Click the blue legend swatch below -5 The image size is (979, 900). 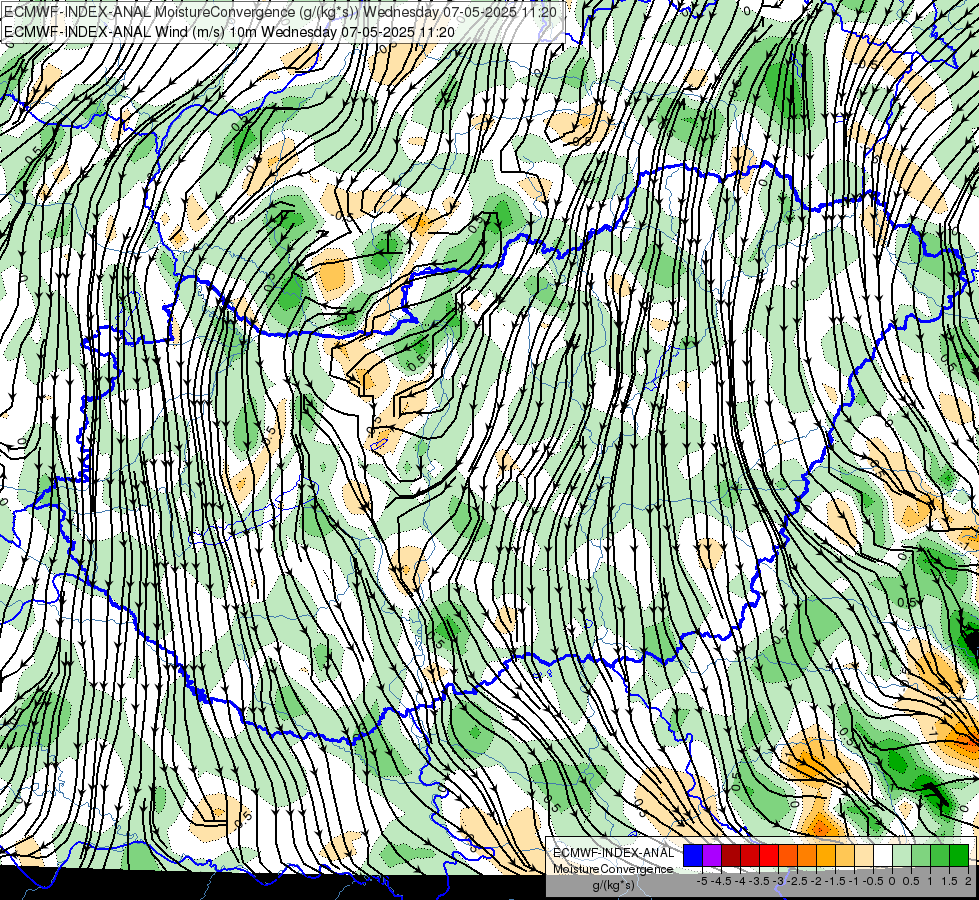point(693,855)
